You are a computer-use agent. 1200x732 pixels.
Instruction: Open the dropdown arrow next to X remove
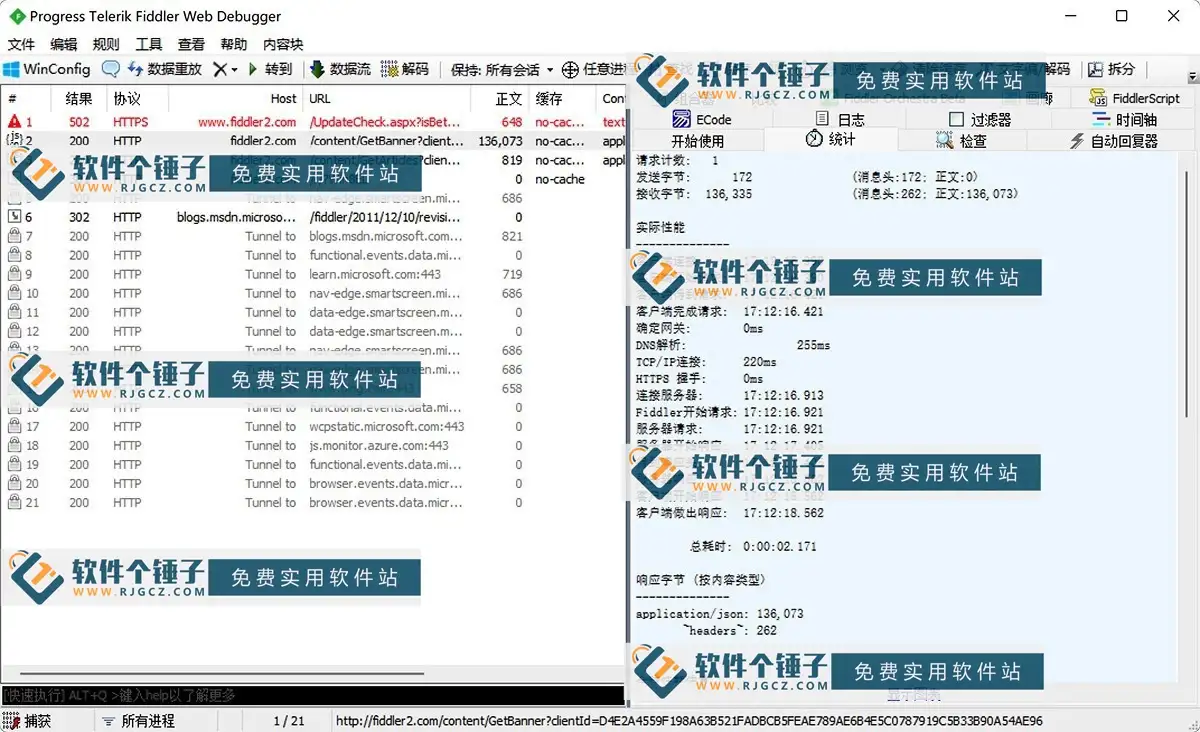(234, 69)
